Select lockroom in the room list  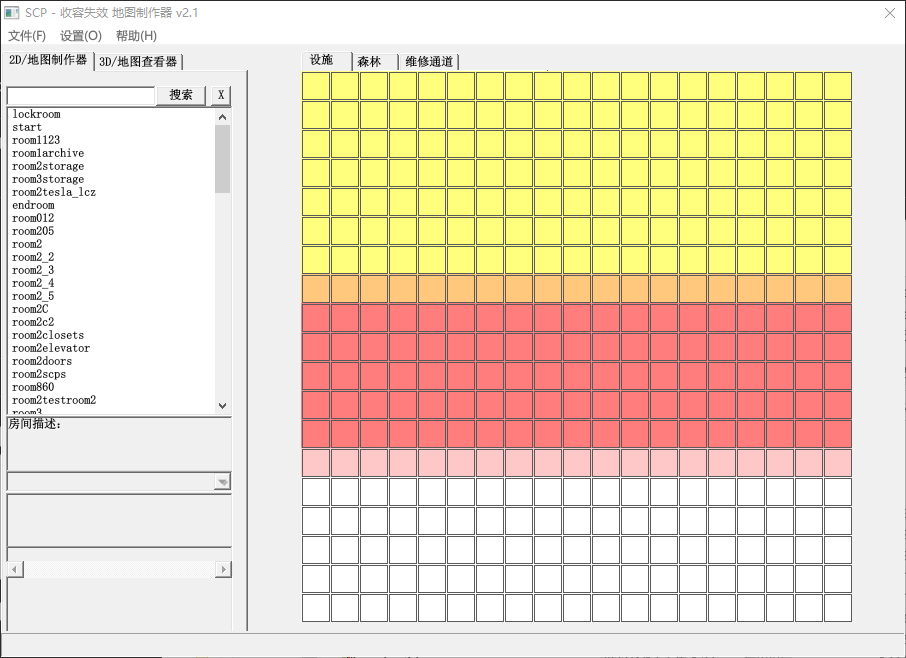point(36,114)
